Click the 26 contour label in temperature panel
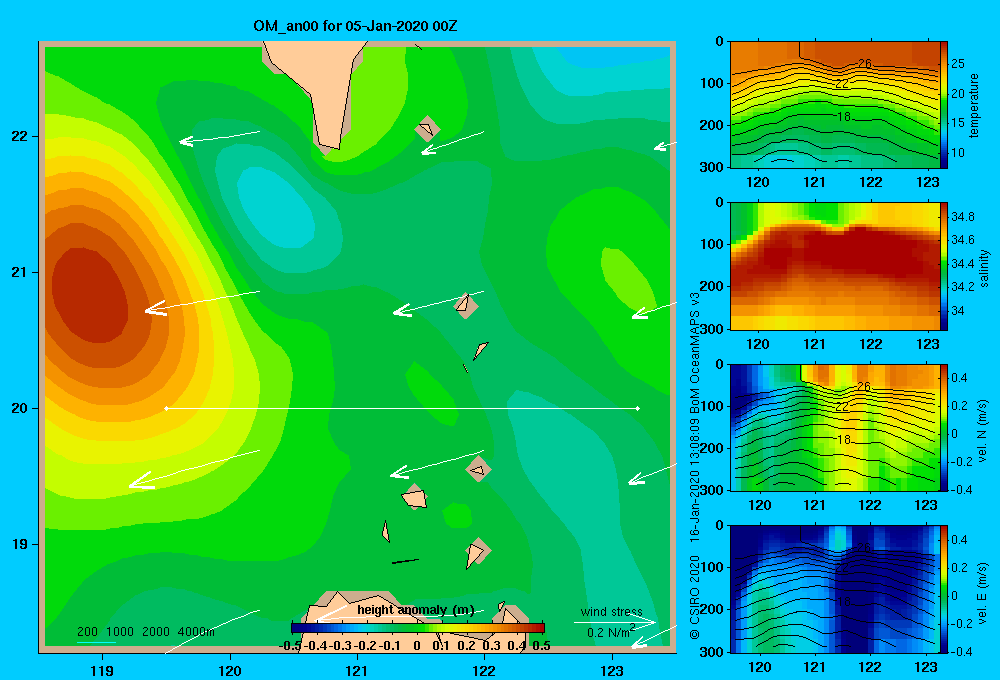This screenshot has width=1000, height=680. [x=864, y=63]
